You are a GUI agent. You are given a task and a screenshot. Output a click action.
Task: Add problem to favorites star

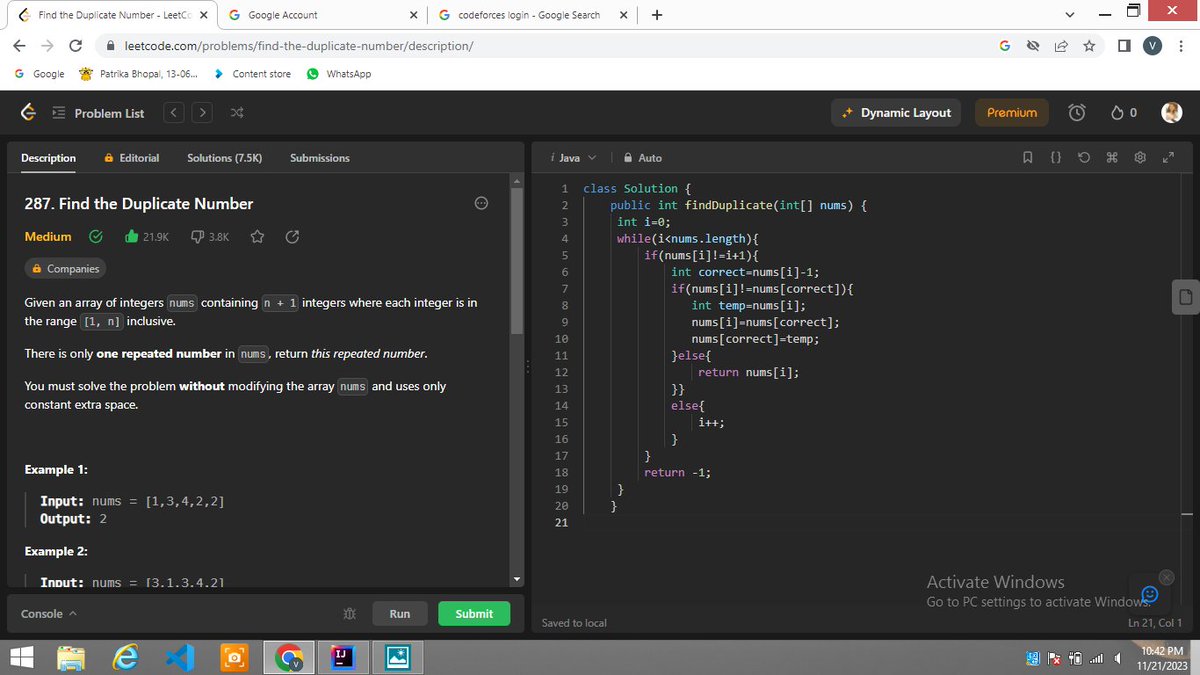257,237
